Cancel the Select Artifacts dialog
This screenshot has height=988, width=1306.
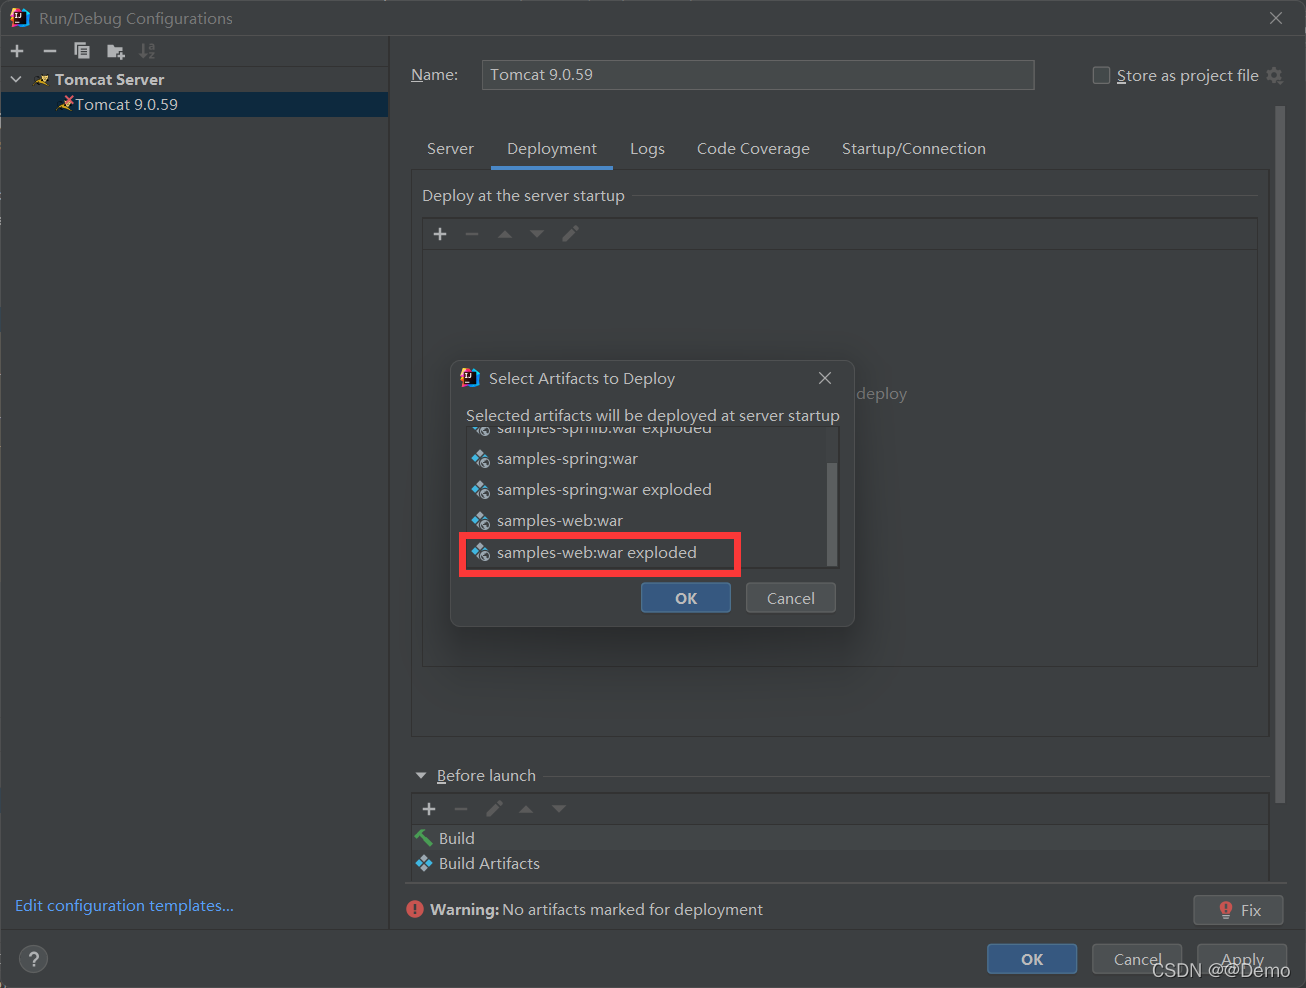791,598
